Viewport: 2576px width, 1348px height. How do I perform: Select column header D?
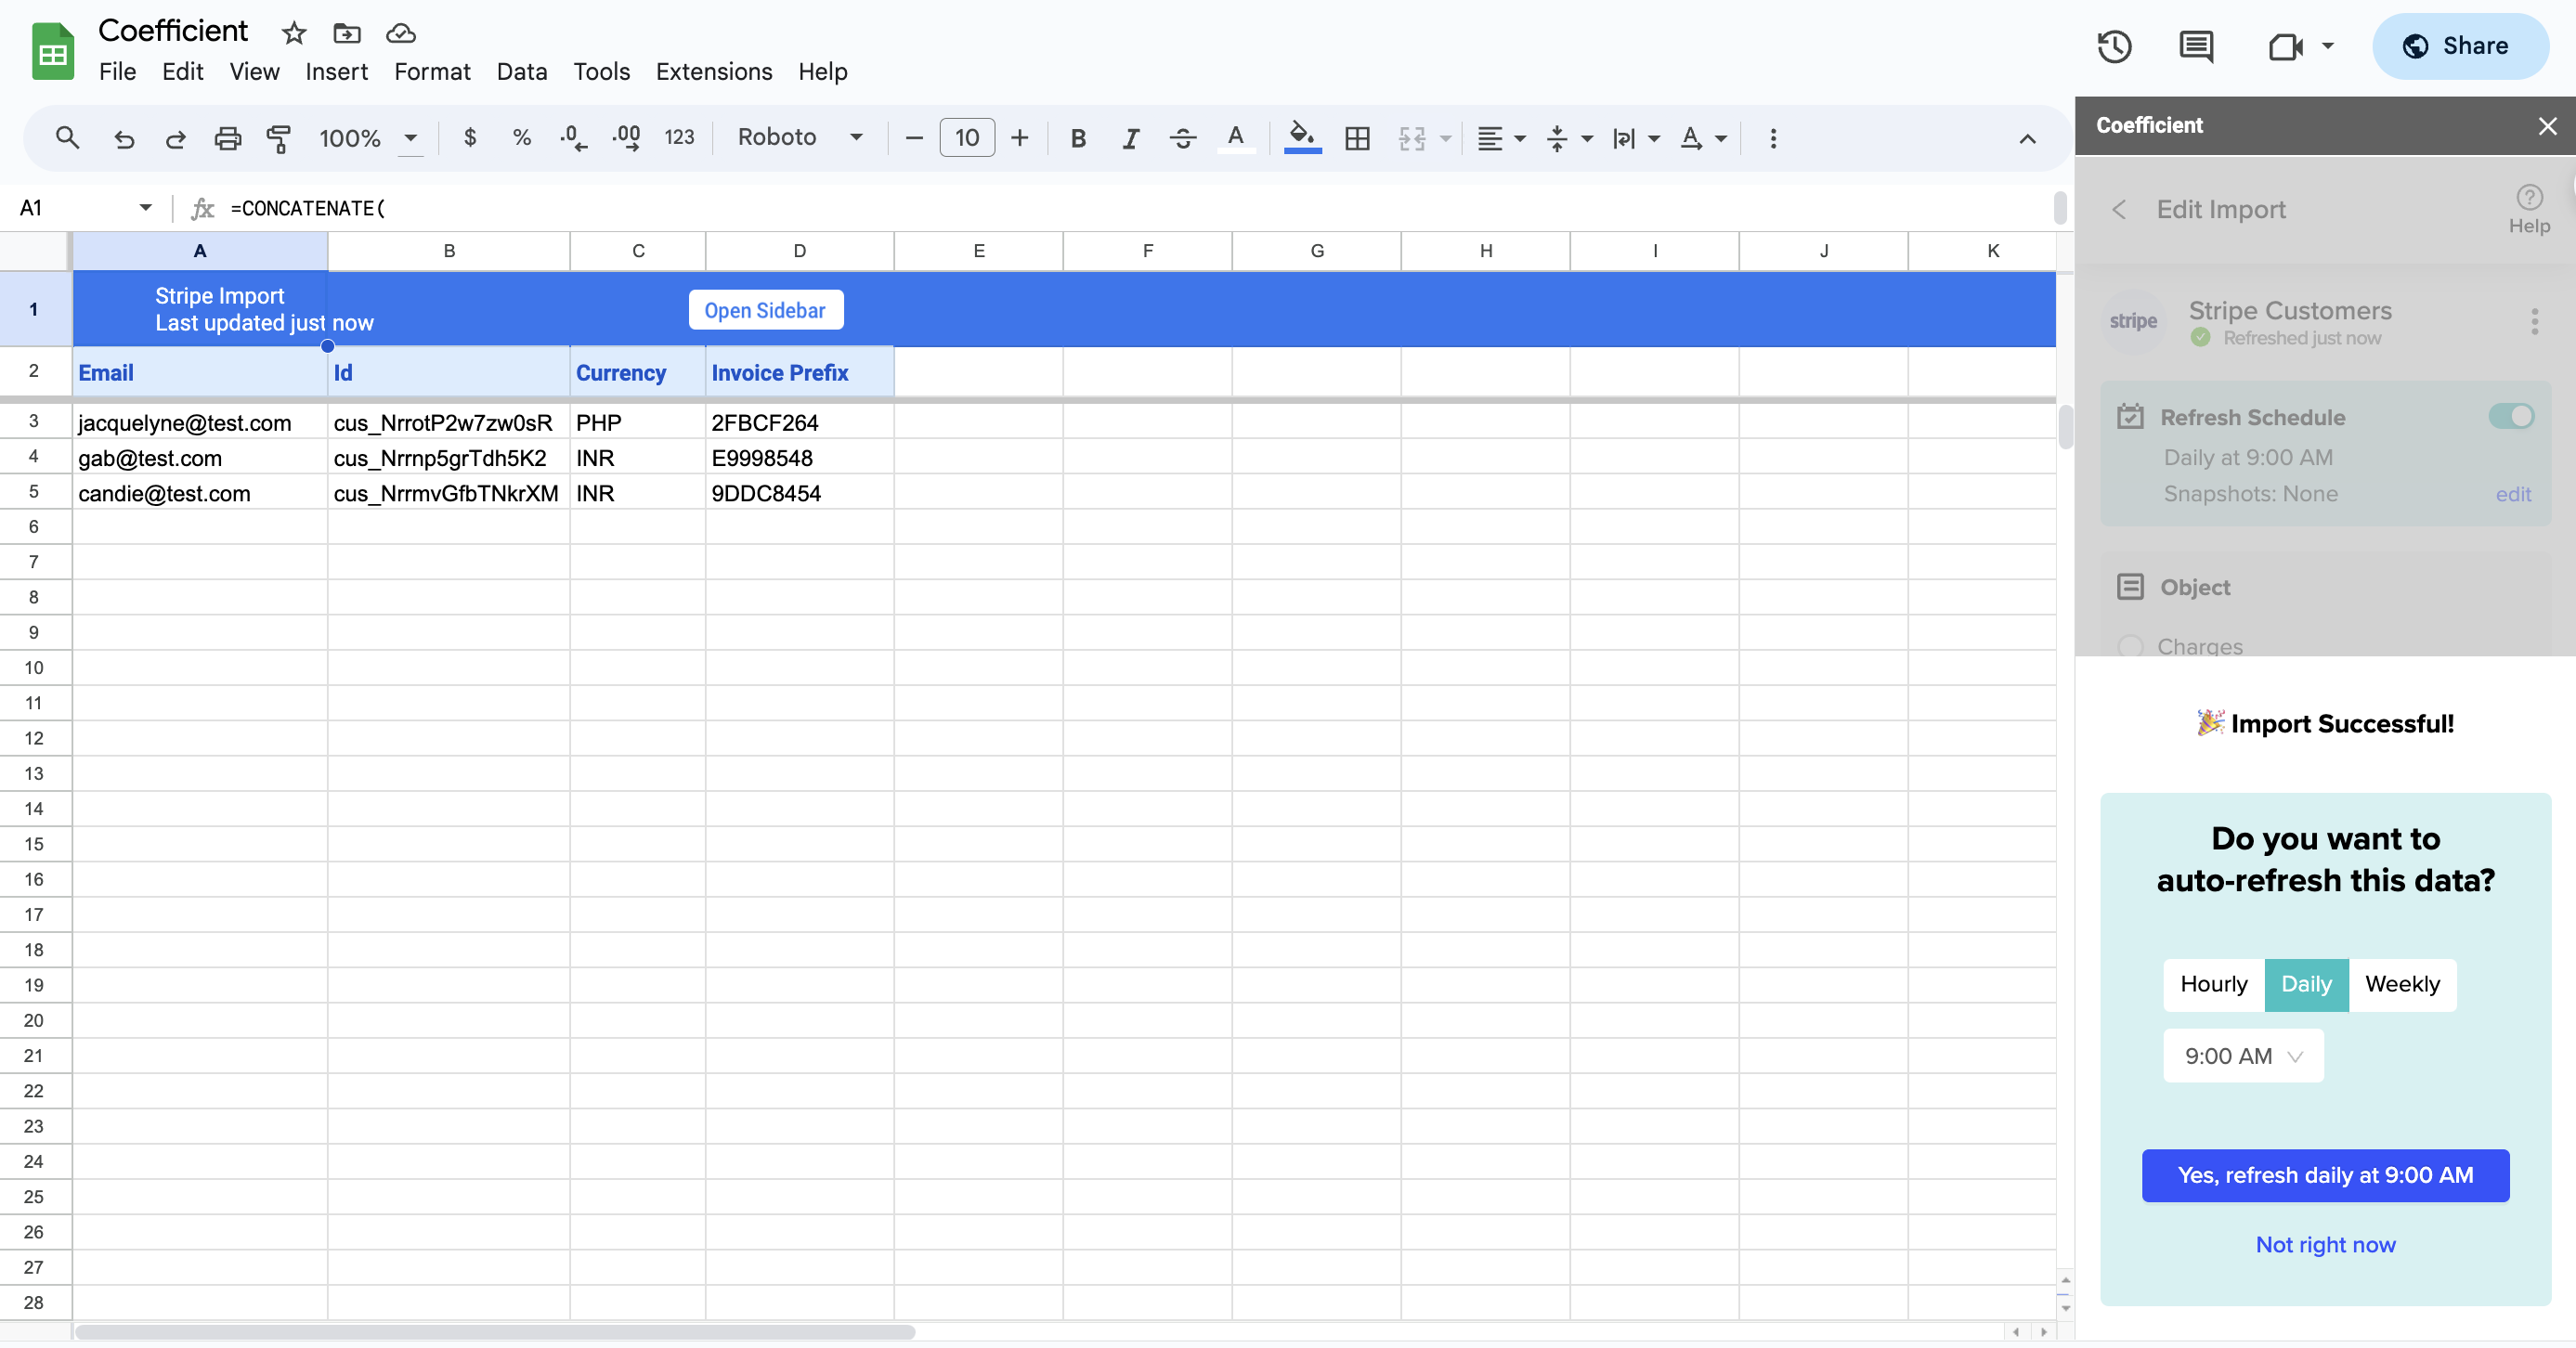(x=799, y=251)
